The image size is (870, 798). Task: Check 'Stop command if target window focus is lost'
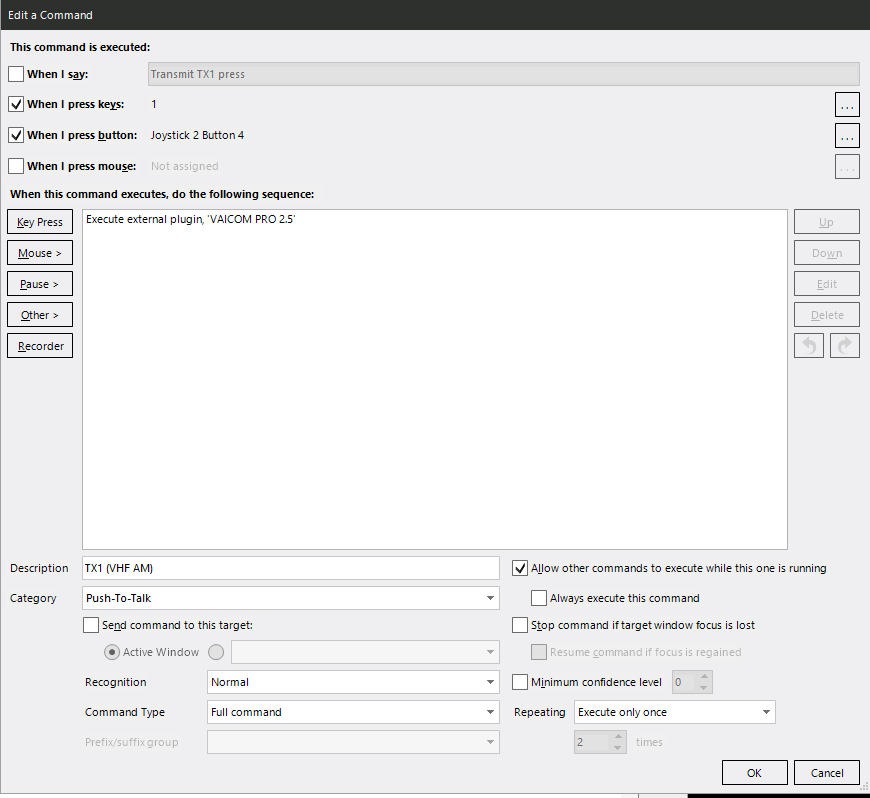coord(519,625)
